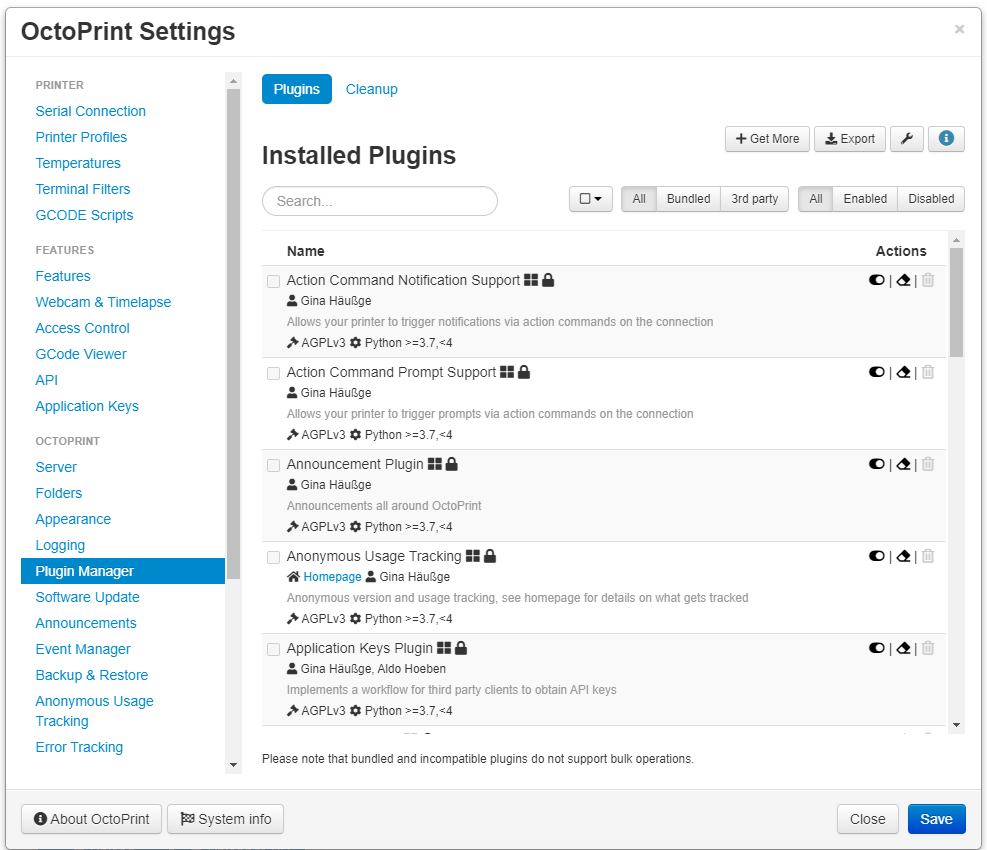Click eraser icon on Action Command Prompt Support
Image resolution: width=987 pixels, height=850 pixels.
pos(903,372)
